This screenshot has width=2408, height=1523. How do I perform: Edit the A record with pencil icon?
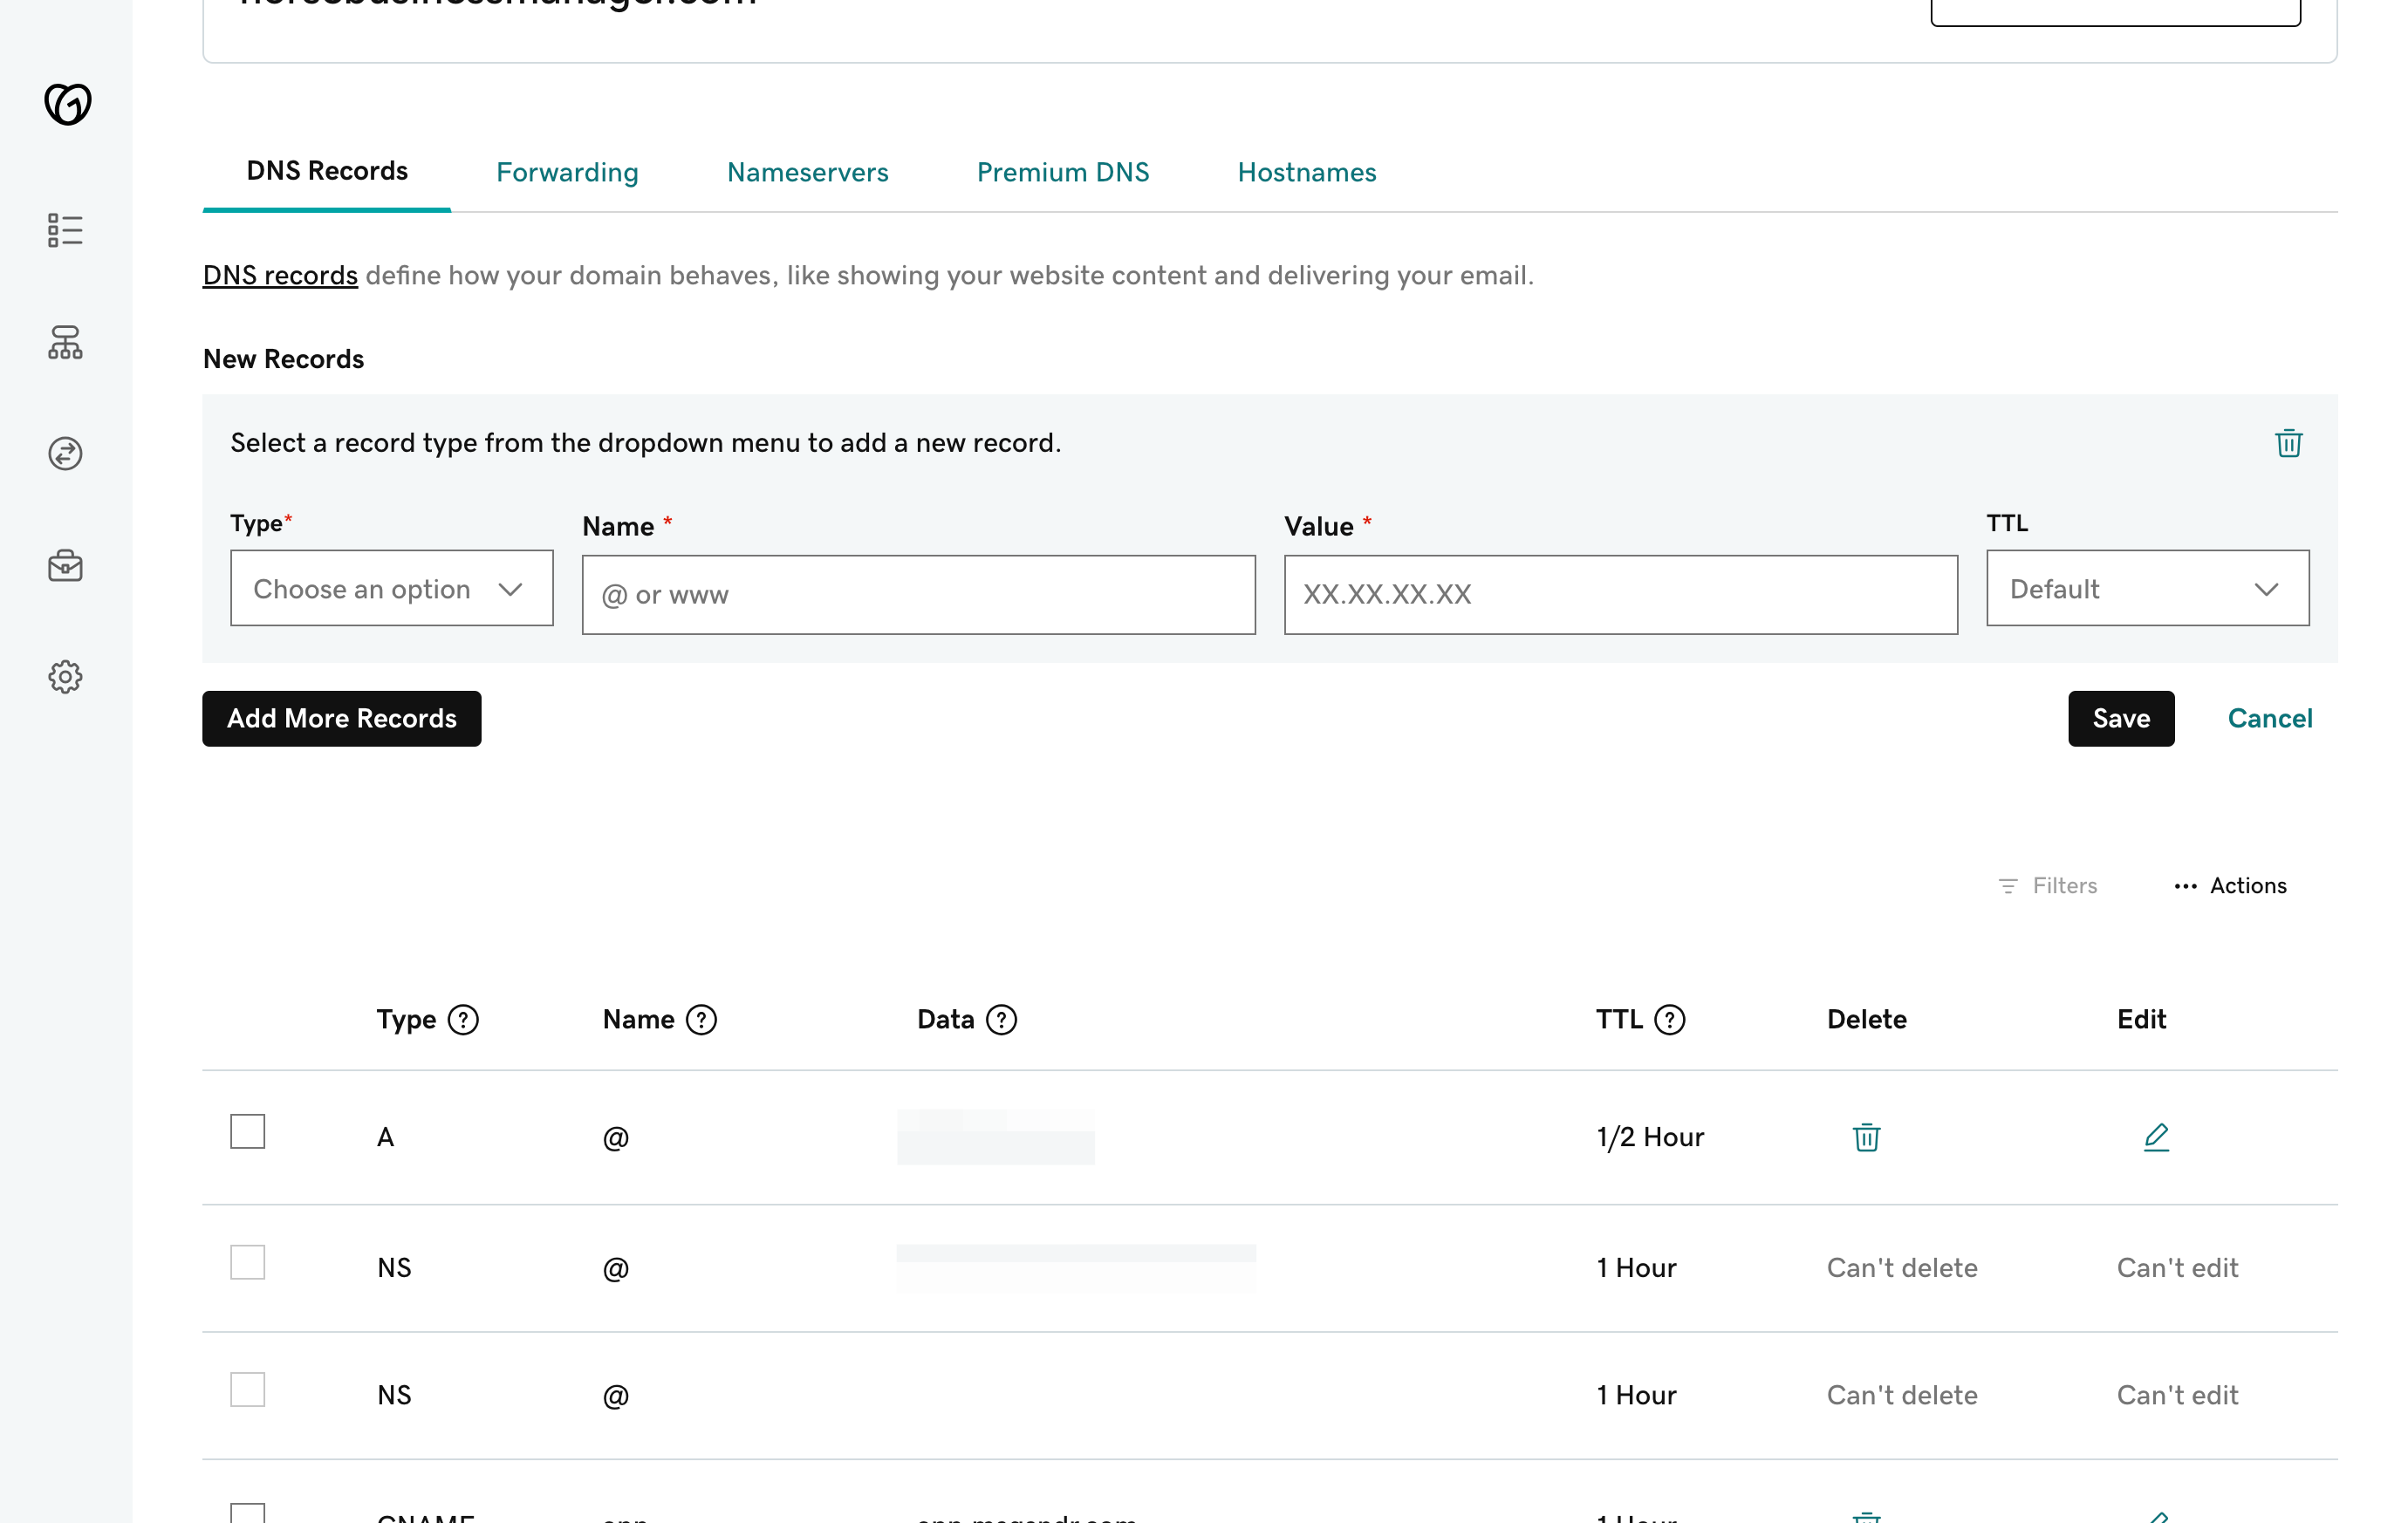click(x=2156, y=1137)
